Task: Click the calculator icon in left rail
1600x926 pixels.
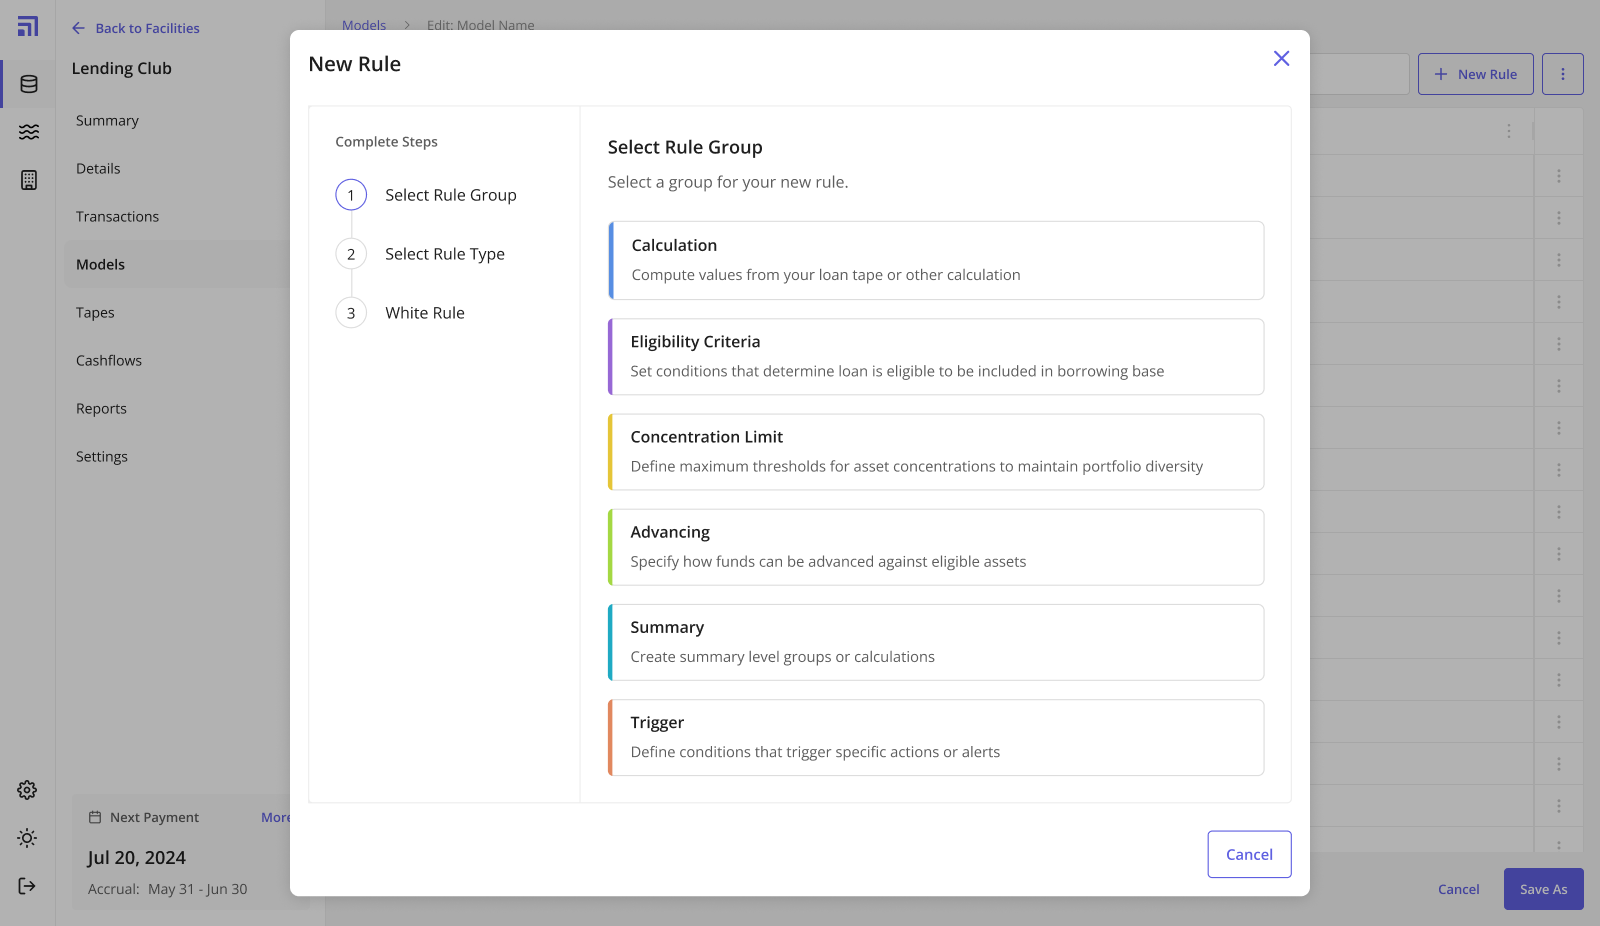Action: click(29, 180)
